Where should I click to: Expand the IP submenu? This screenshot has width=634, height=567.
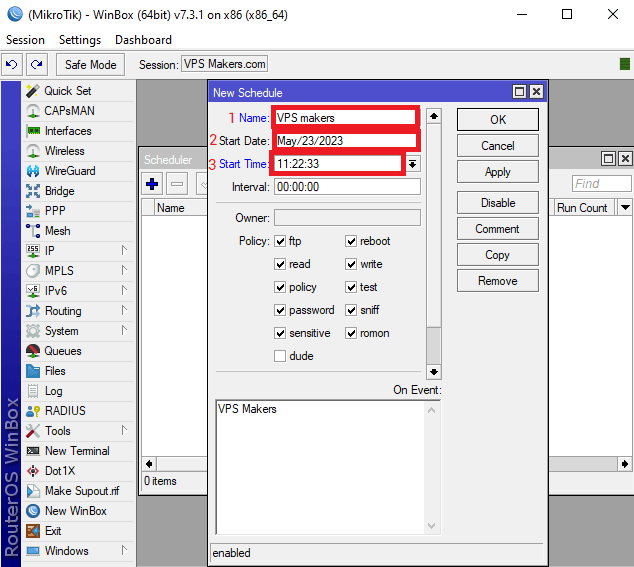point(125,251)
